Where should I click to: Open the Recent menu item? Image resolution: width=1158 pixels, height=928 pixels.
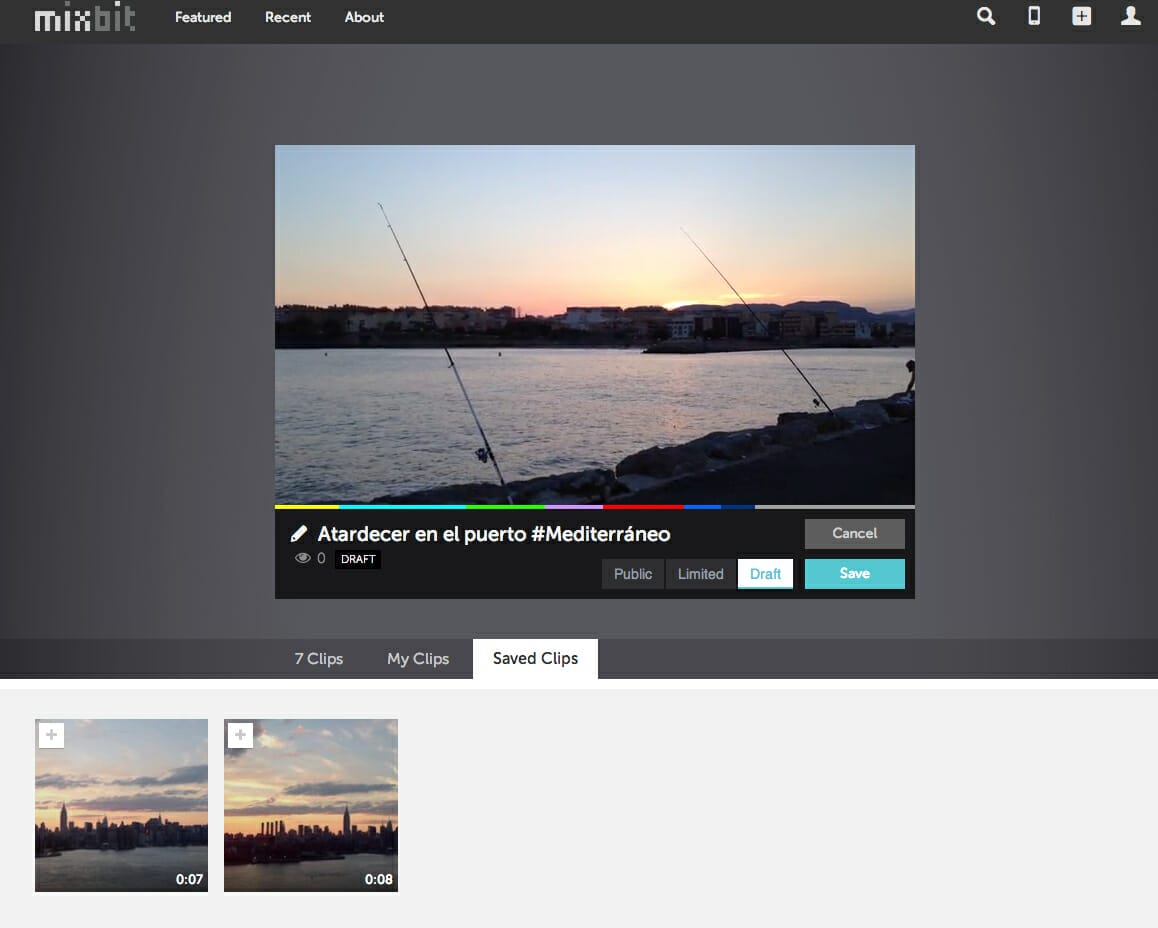point(287,17)
